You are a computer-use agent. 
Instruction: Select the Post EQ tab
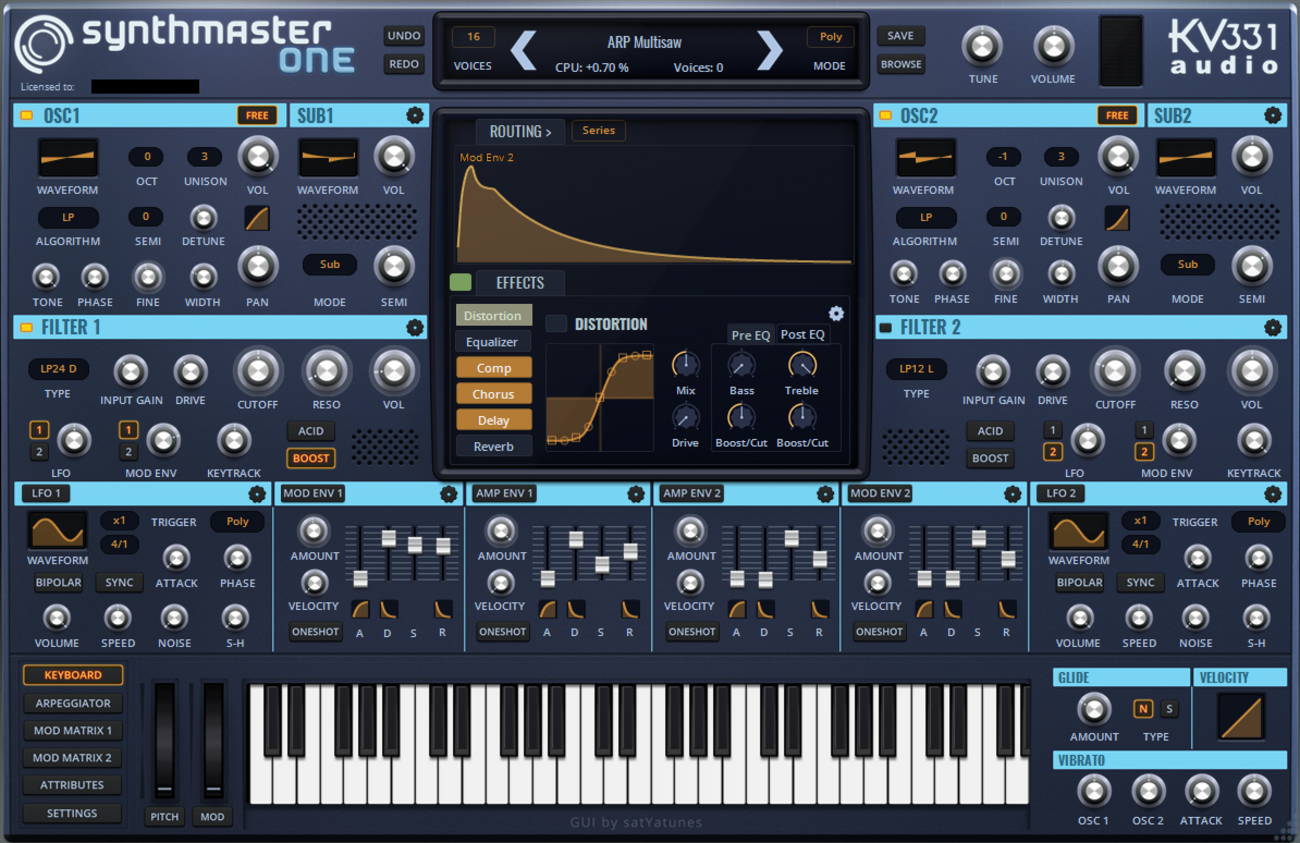(x=802, y=334)
